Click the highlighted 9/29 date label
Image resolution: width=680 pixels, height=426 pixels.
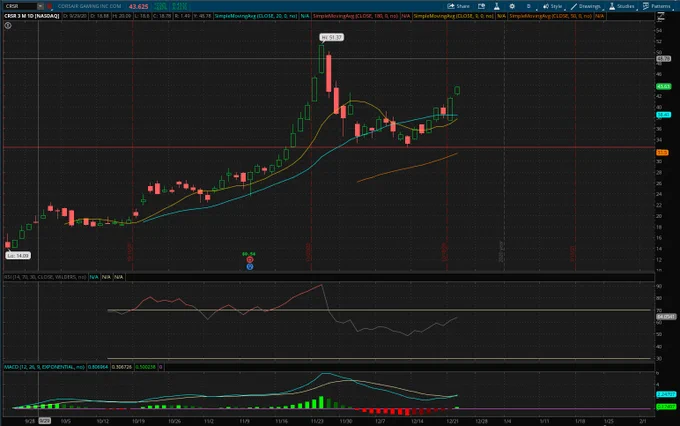tap(44, 421)
